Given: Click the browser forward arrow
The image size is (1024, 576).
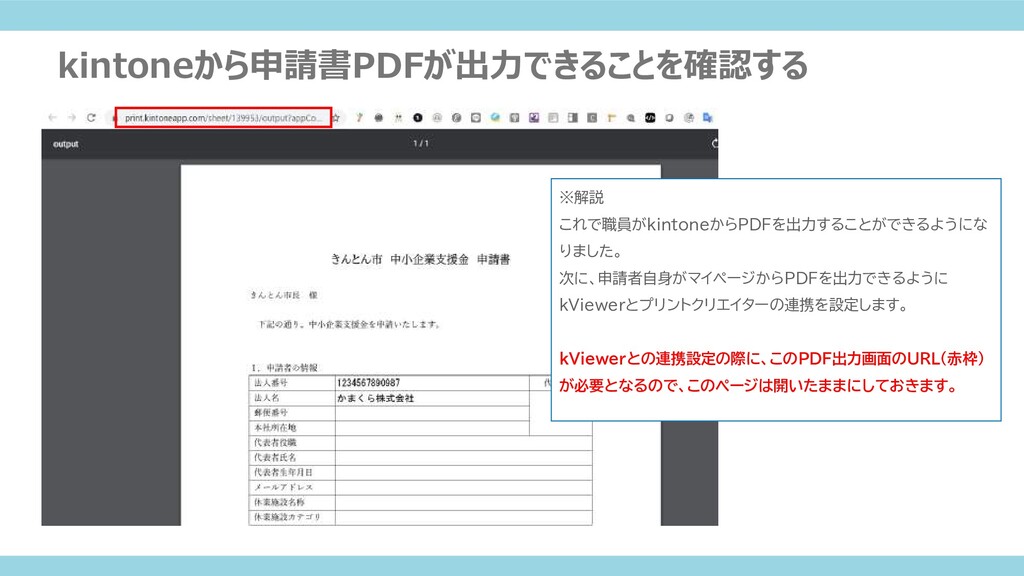Looking at the screenshot, I should [72, 118].
